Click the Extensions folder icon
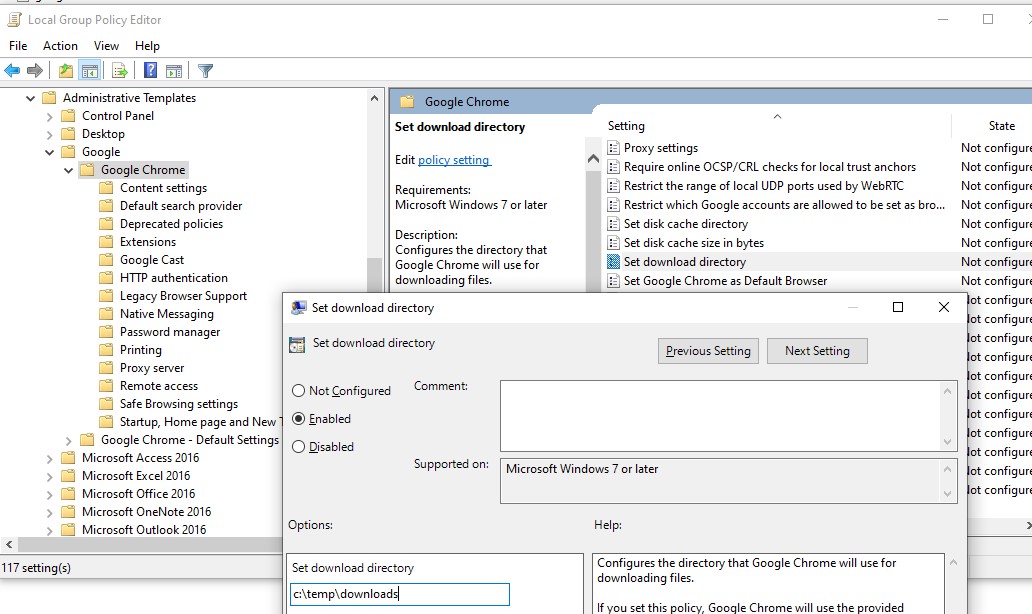The image size is (1032, 614). point(106,242)
